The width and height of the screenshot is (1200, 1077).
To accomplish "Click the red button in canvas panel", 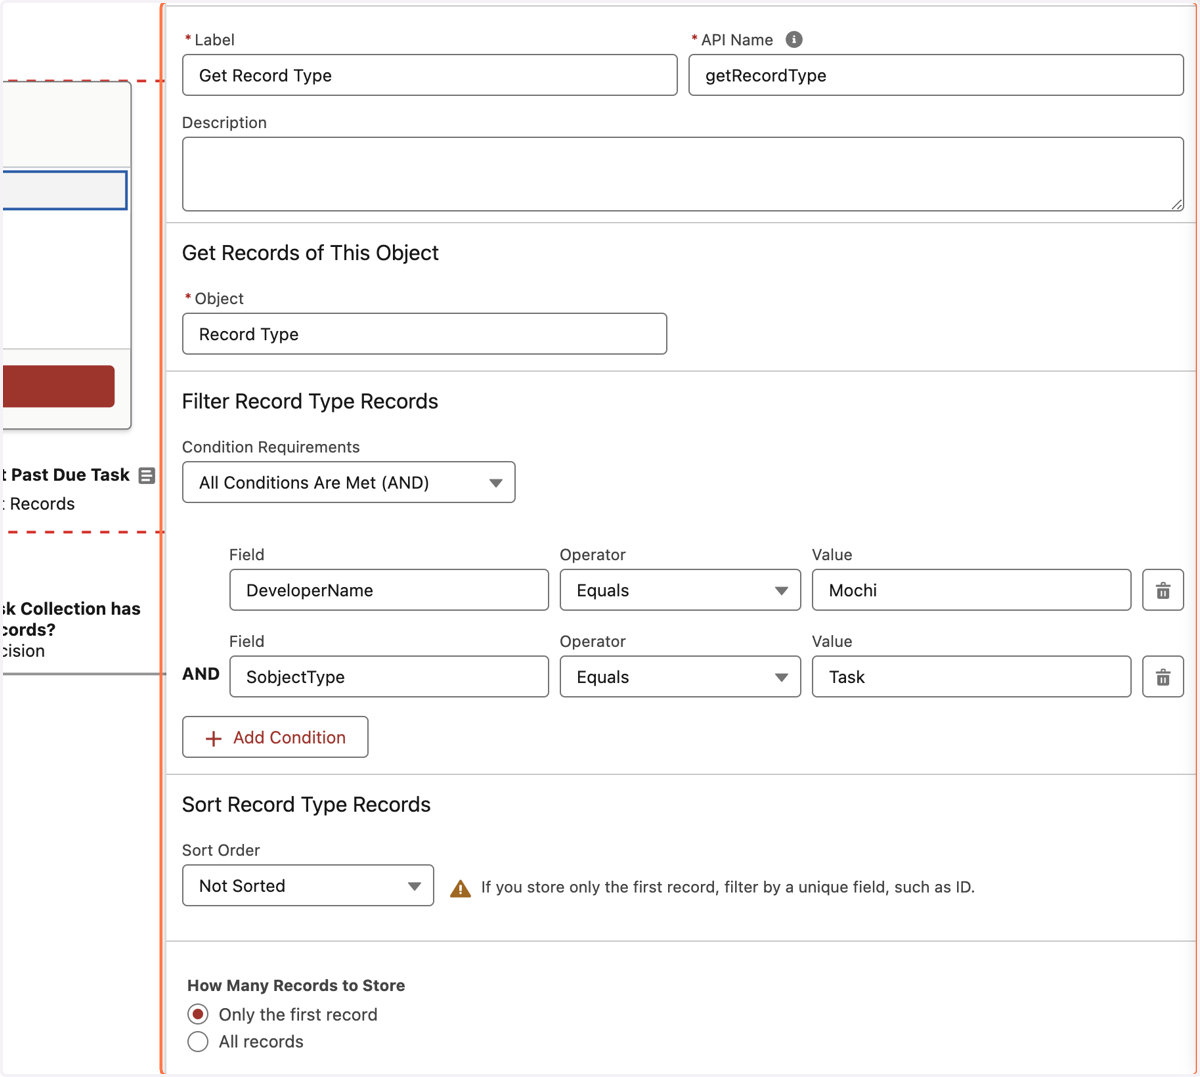I will [x=58, y=386].
